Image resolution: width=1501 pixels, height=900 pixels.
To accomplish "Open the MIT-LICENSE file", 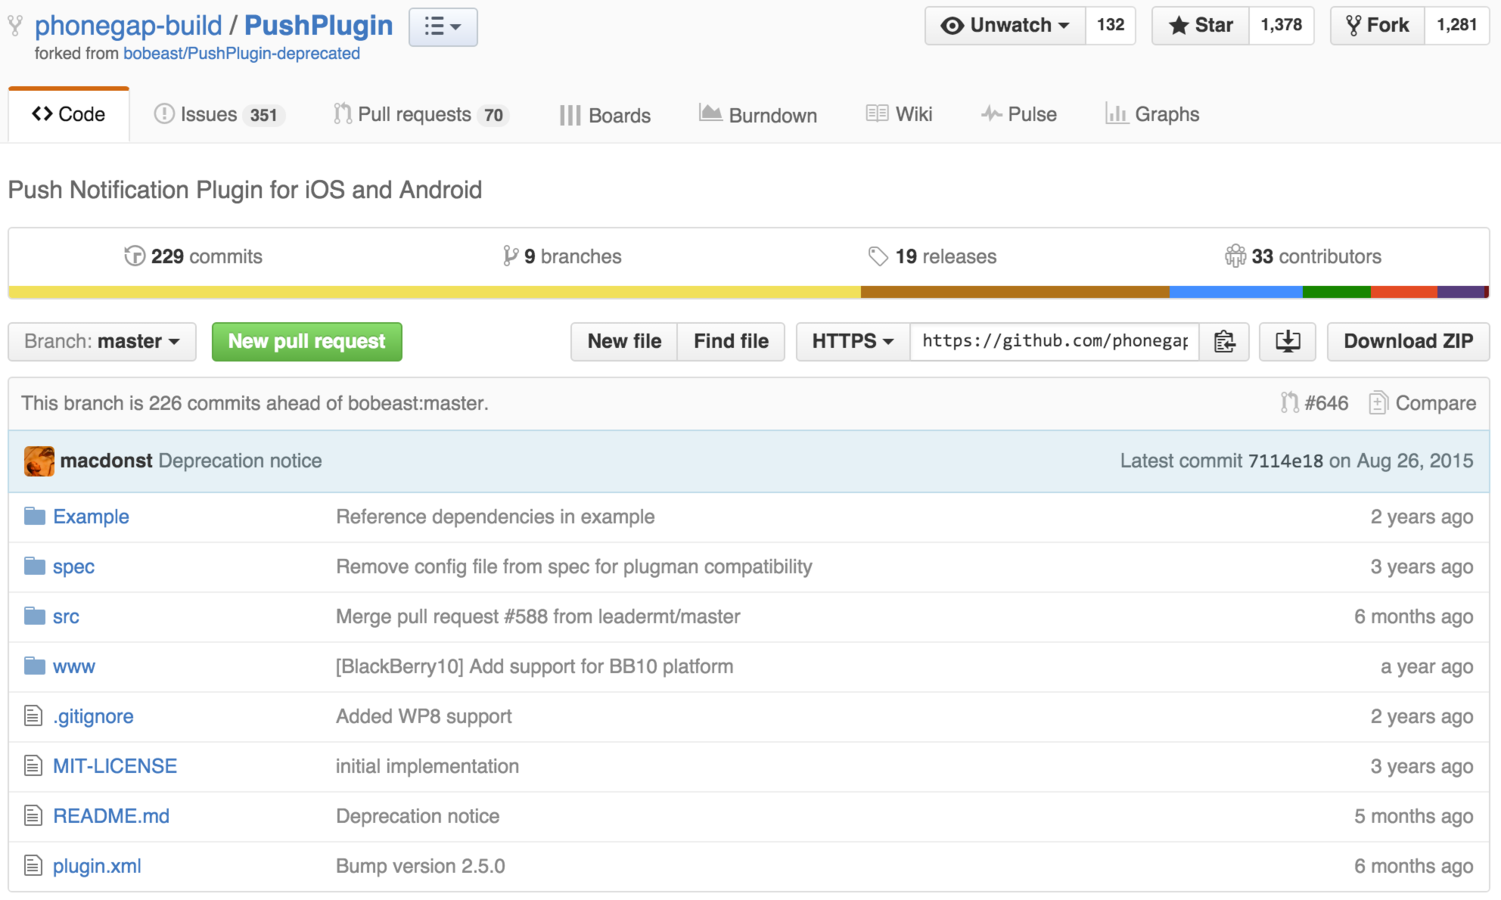I will pyautogui.click(x=115, y=766).
